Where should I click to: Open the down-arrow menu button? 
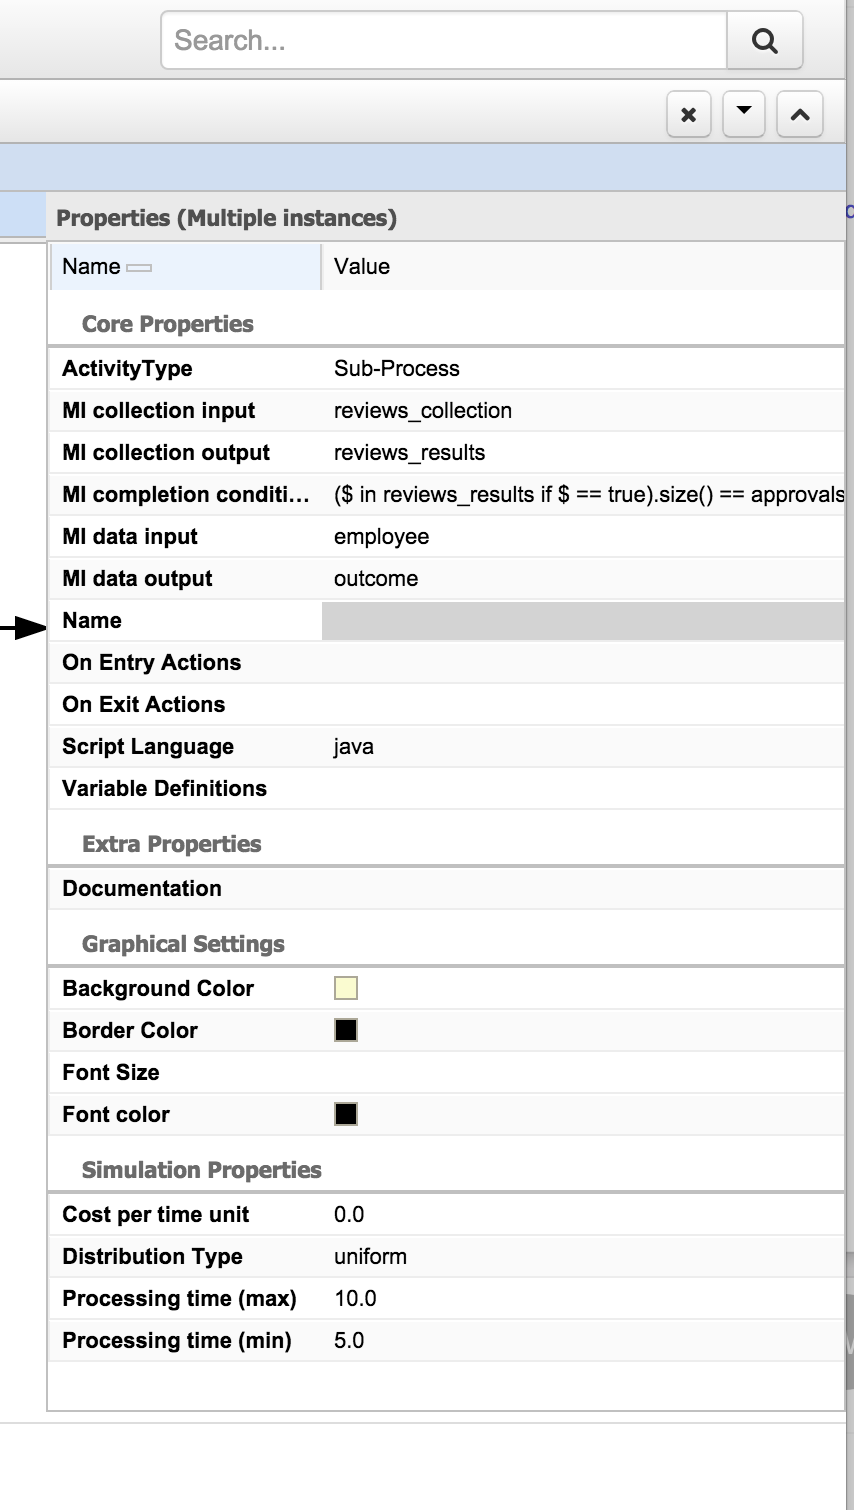click(x=743, y=114)
